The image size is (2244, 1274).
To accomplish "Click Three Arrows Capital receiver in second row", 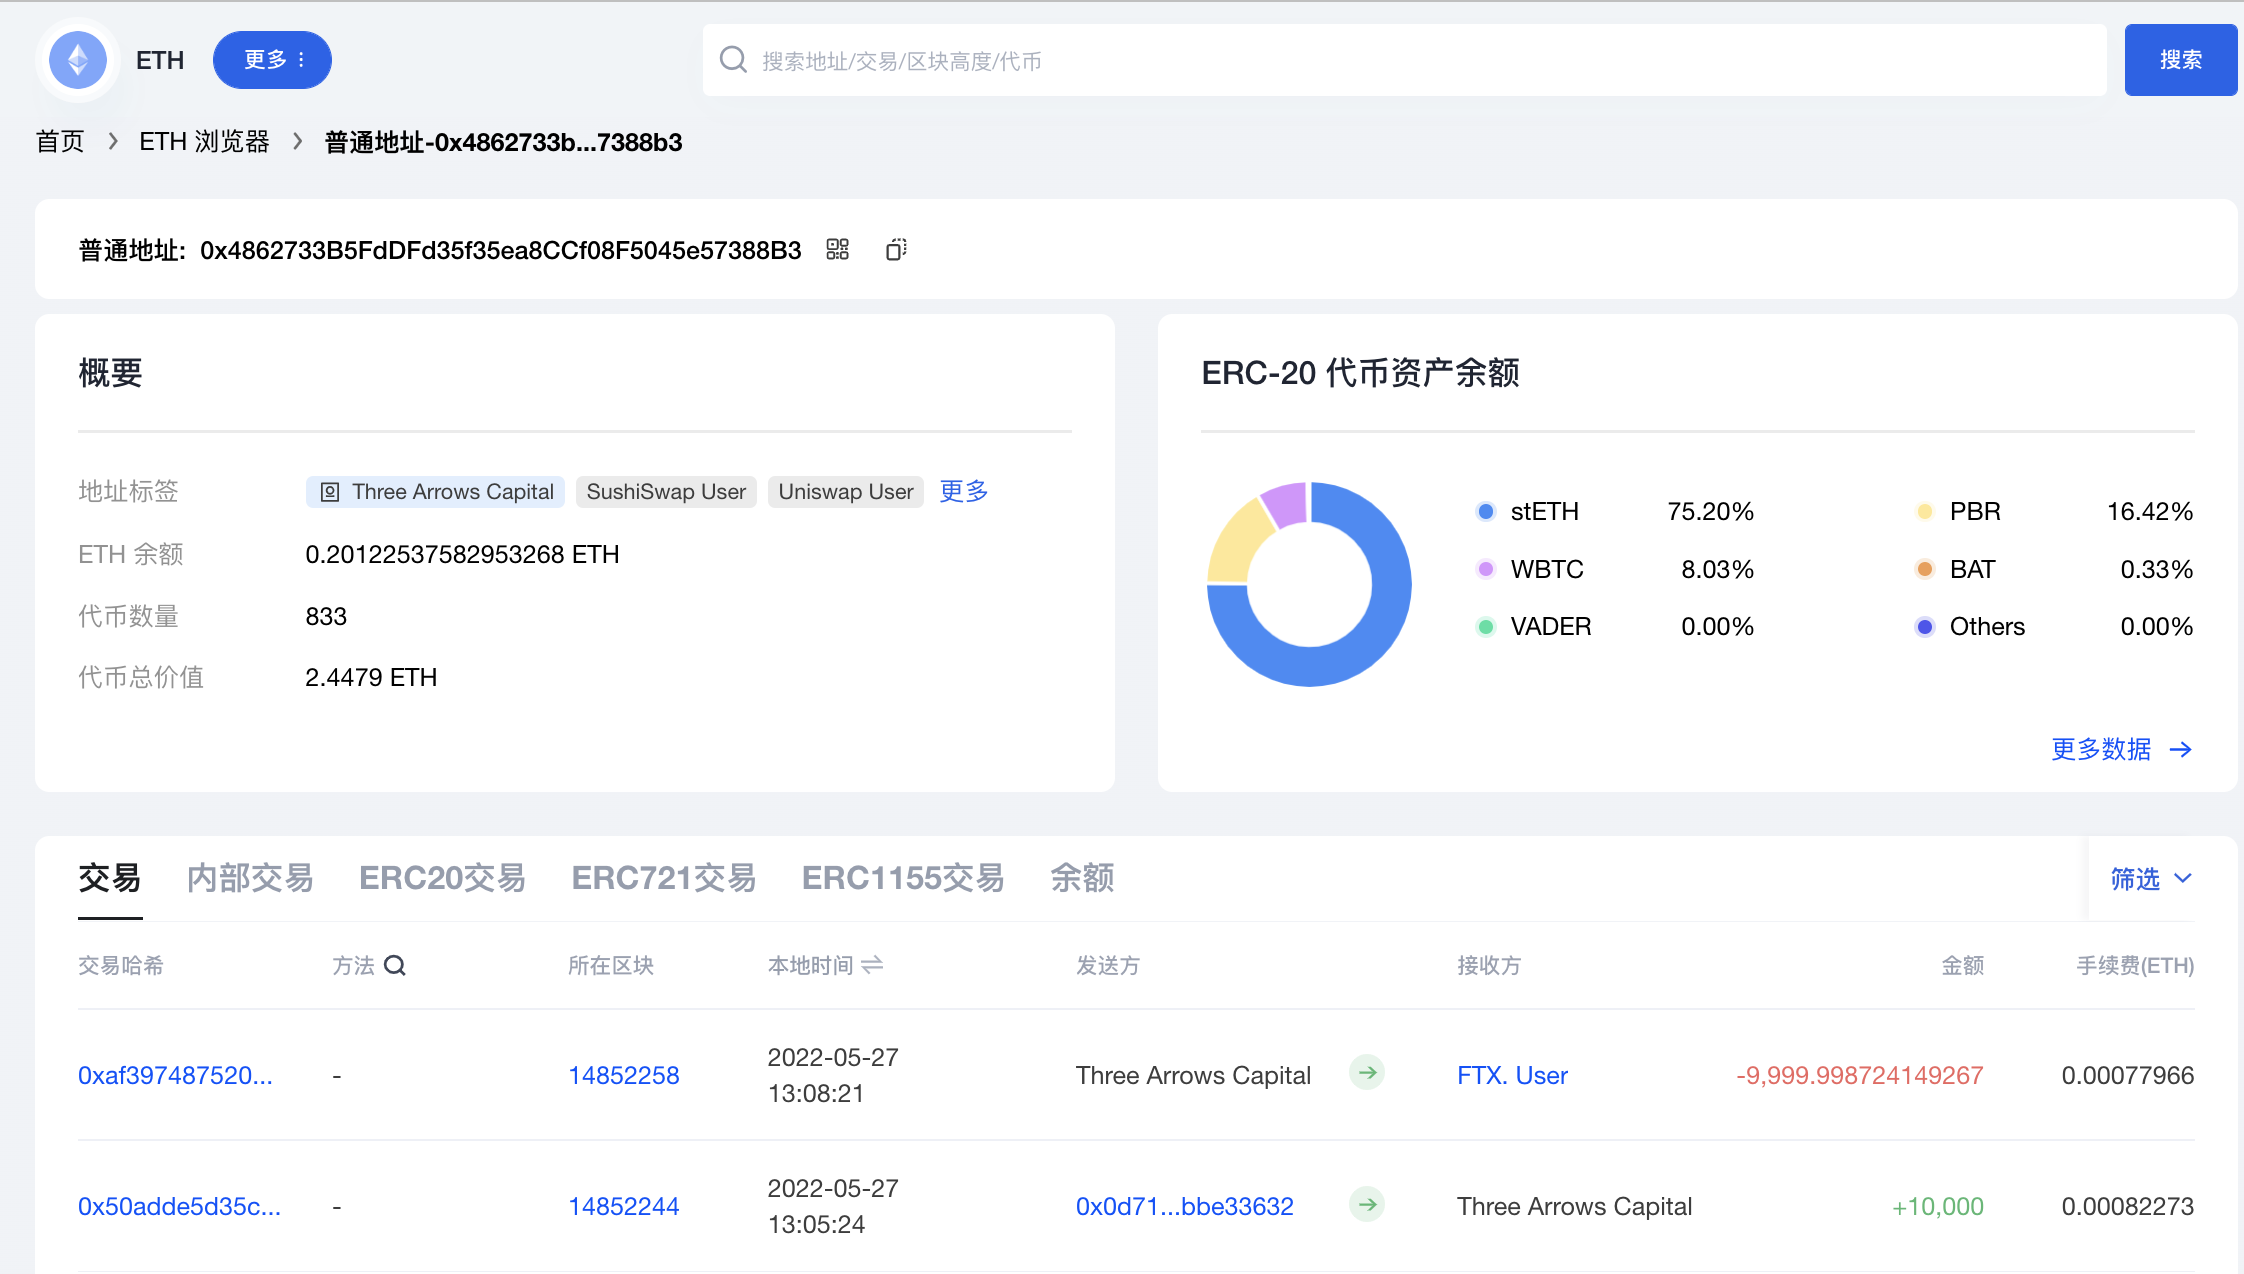I will [1574, 1206].
